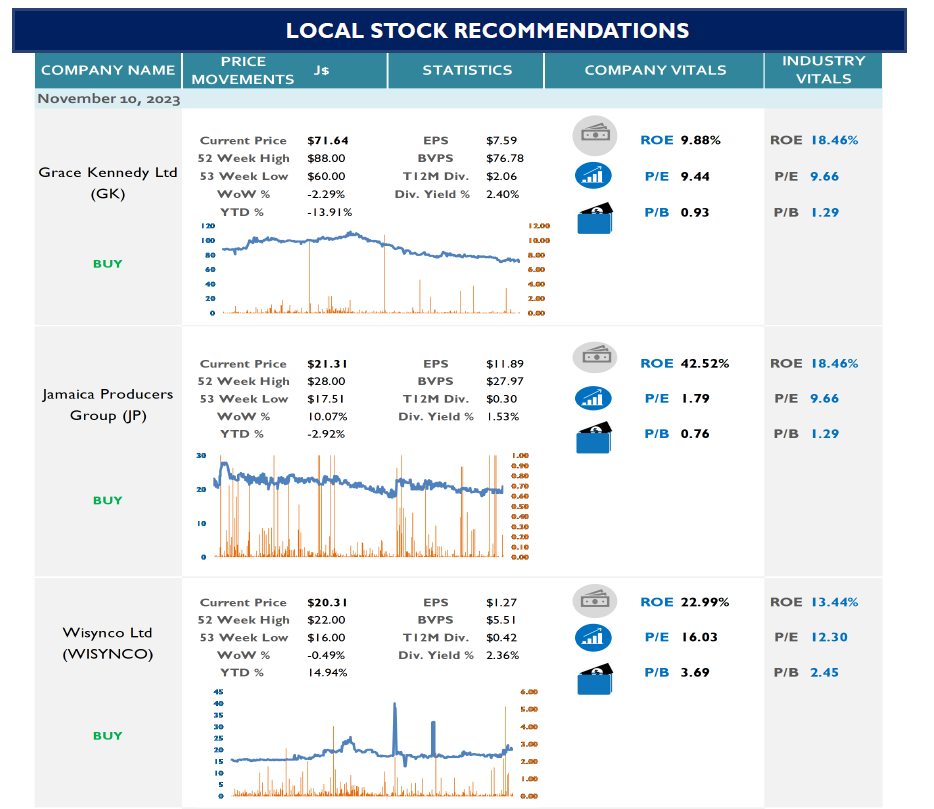Click the INDUSTRY VITALS column header
This screenshot has width=934, height=809.
823,70
